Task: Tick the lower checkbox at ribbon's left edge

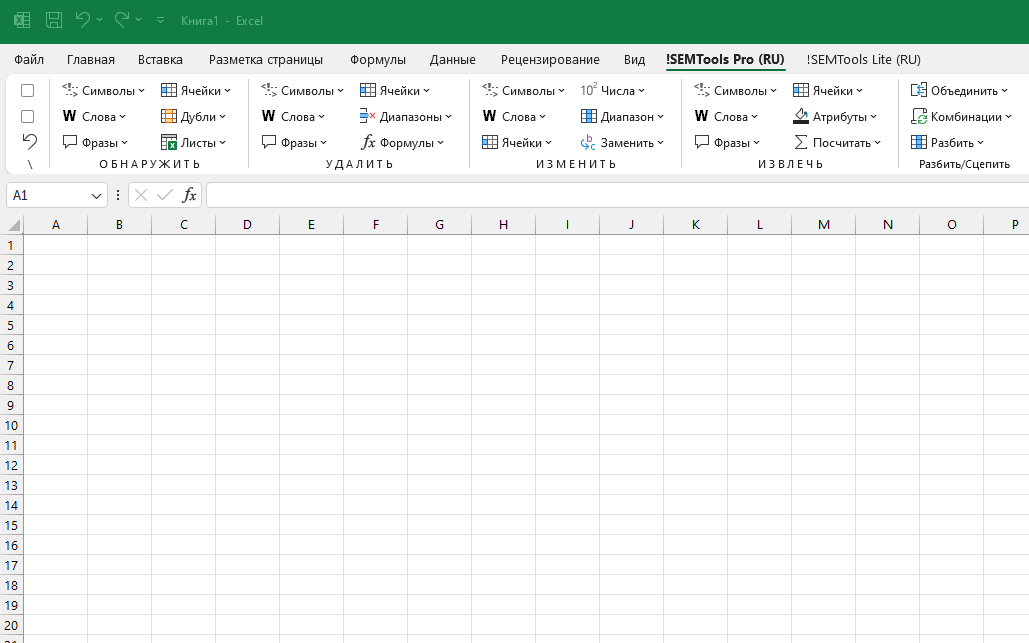Action: [28, 116]
